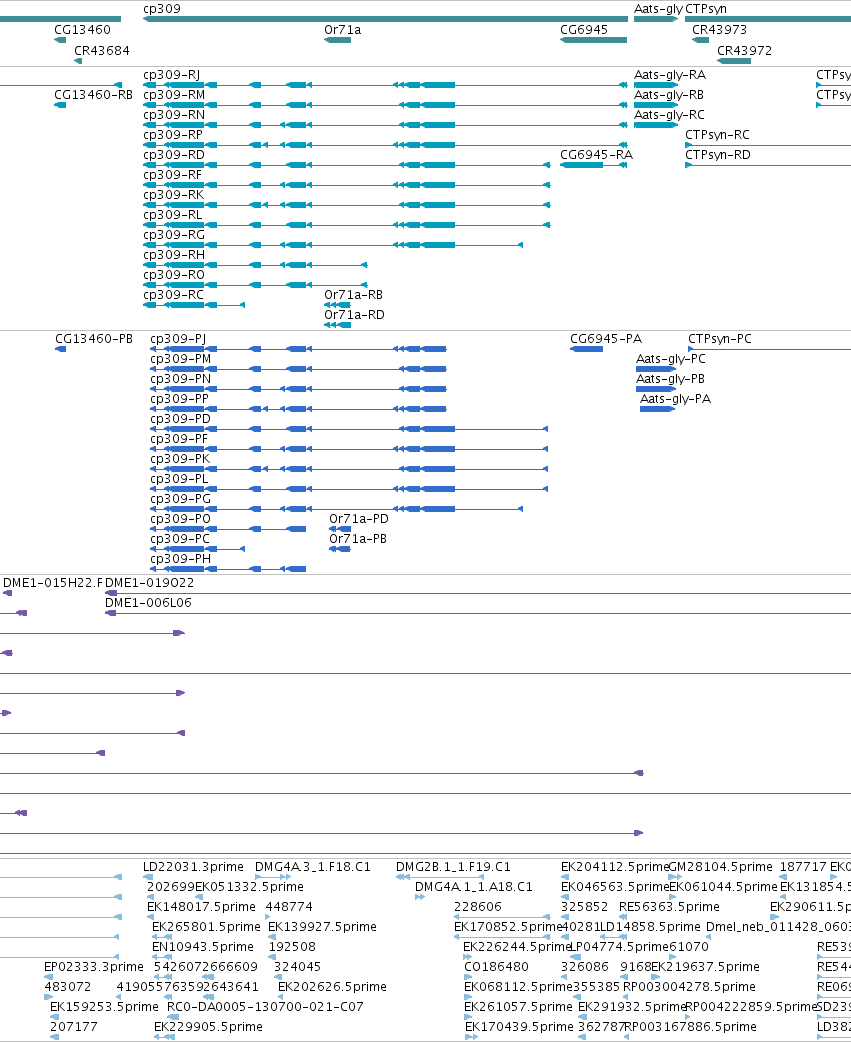The image size is (851, 1042).
Task: Click the CO186480 EST label
Action: [x=496, y=966]
